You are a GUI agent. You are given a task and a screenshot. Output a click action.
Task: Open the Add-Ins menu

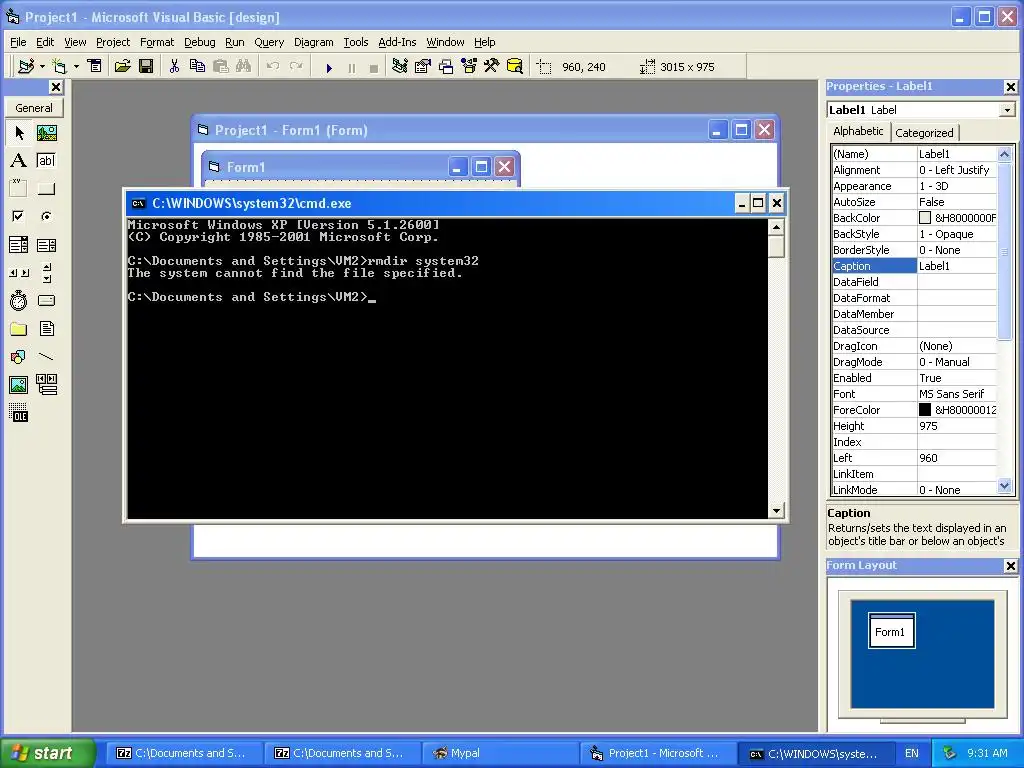pos(397,42)
